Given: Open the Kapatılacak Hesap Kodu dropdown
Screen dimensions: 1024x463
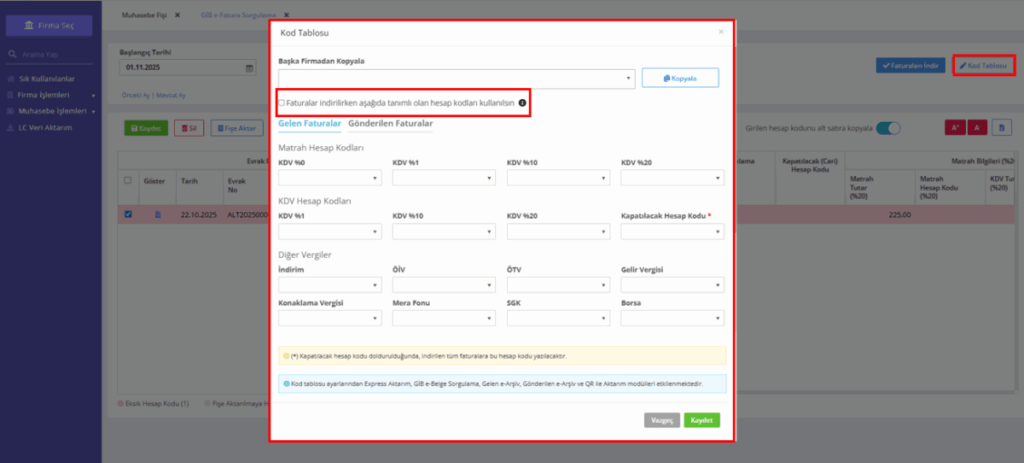Looking at the screenshot, I should (x=673, y=231).
